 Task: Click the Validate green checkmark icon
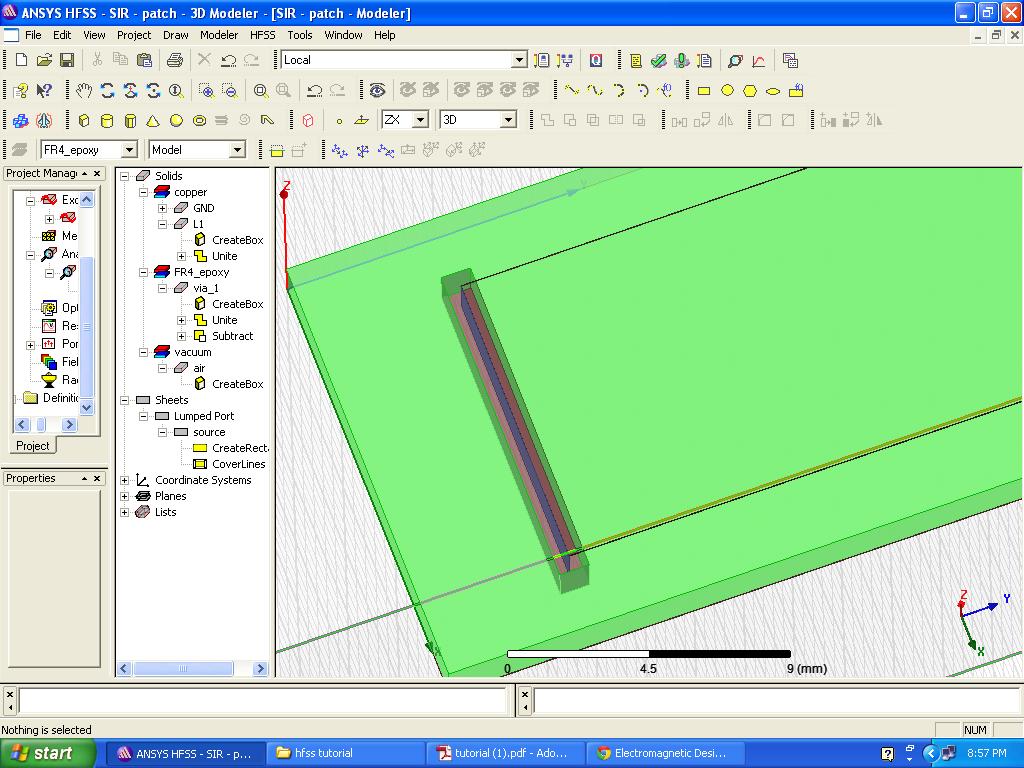[x=658, y=61]
